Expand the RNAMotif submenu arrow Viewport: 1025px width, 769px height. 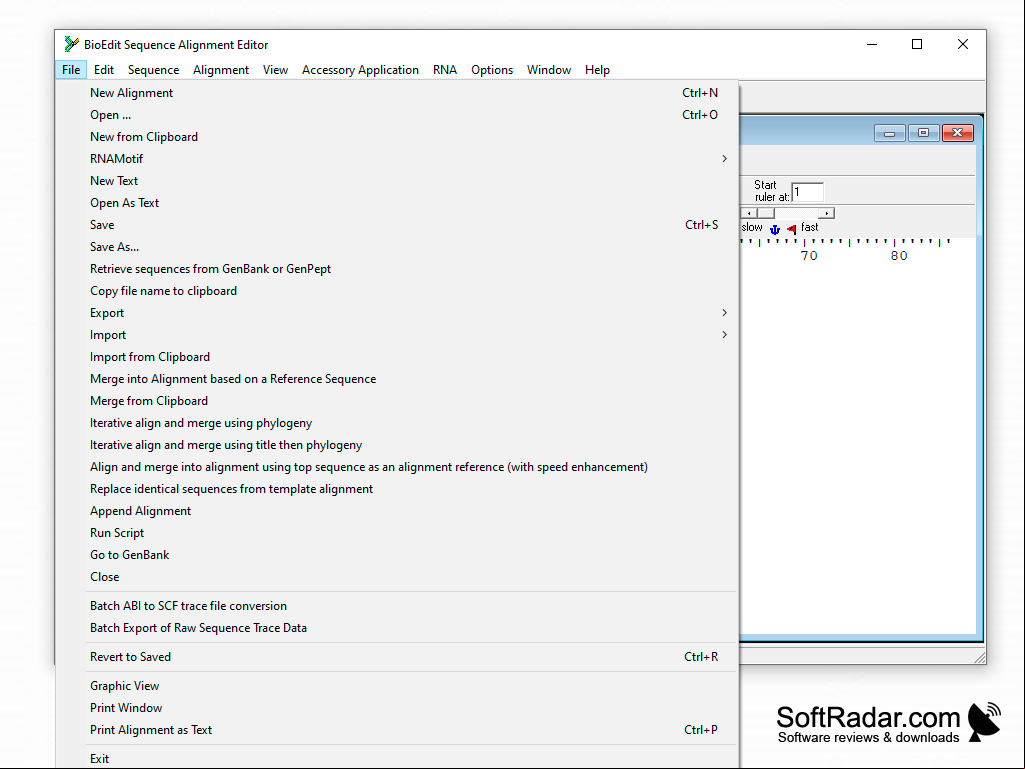[724, 159]
